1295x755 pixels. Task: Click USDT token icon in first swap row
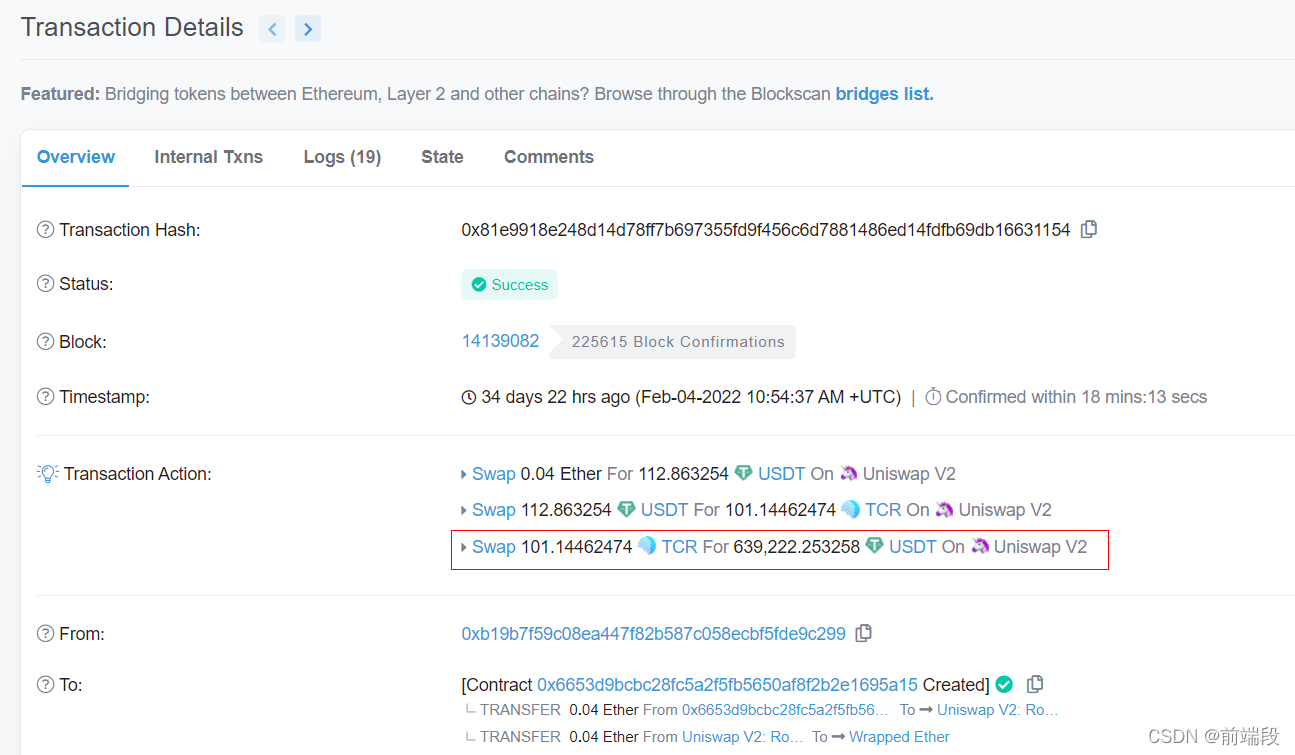click(743, 473)
